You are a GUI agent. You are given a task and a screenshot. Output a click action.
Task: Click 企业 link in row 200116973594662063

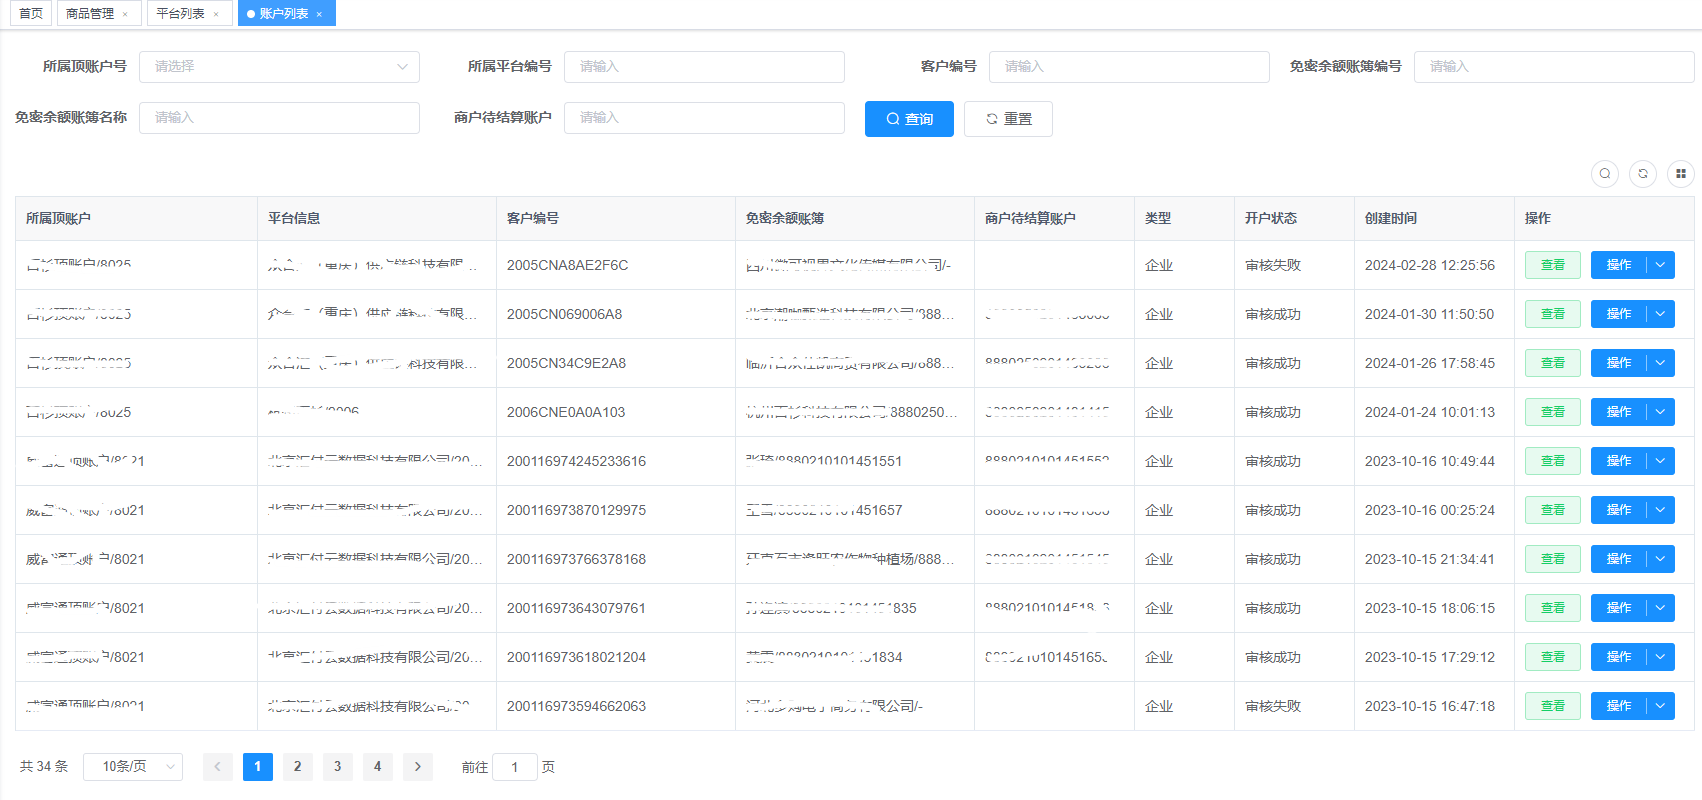pos(1159,706)
